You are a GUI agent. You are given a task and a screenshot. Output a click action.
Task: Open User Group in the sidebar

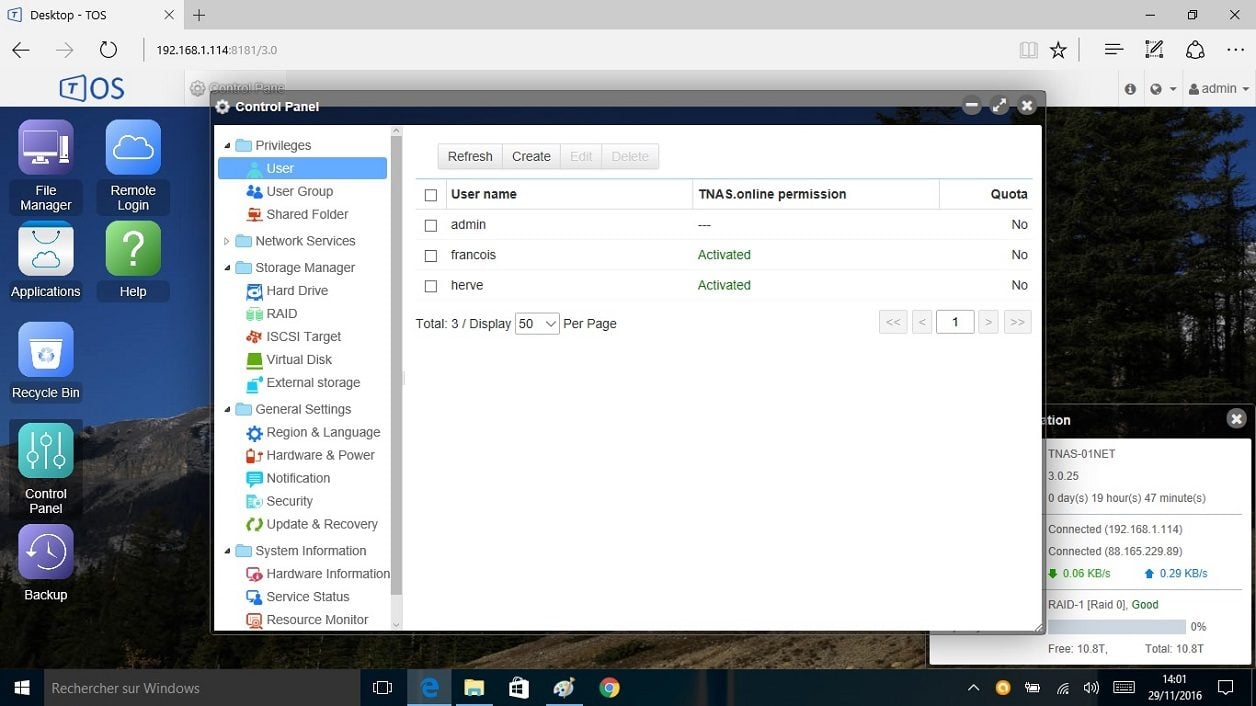coord(299,191)
